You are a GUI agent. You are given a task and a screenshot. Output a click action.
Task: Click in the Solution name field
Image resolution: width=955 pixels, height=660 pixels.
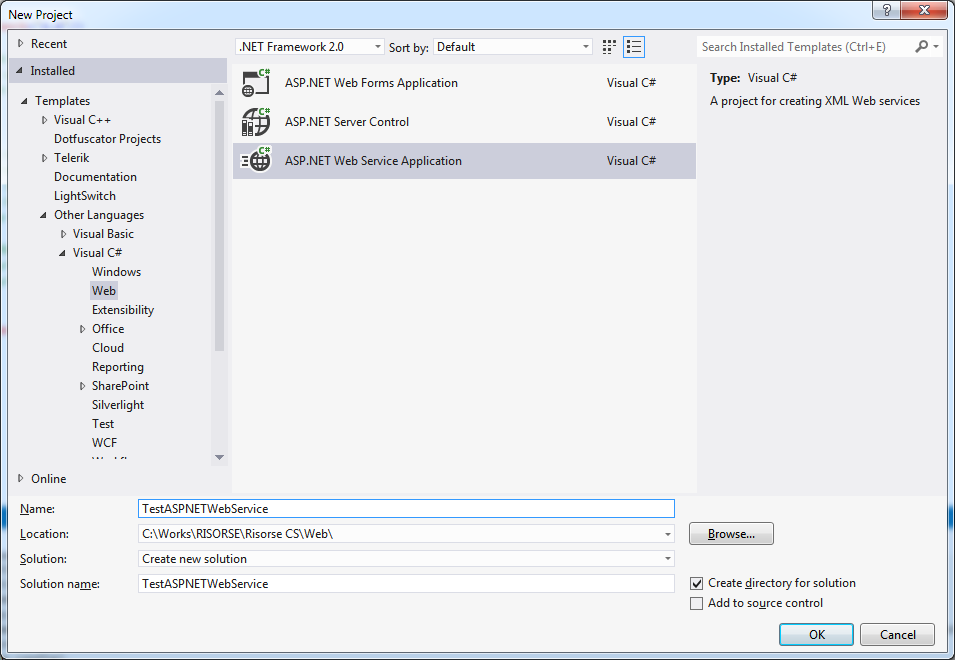click(x=406, y=583)
